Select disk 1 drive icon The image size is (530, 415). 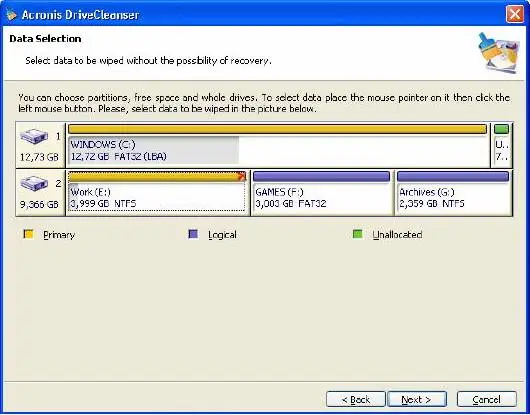click(x=33, y=136)
